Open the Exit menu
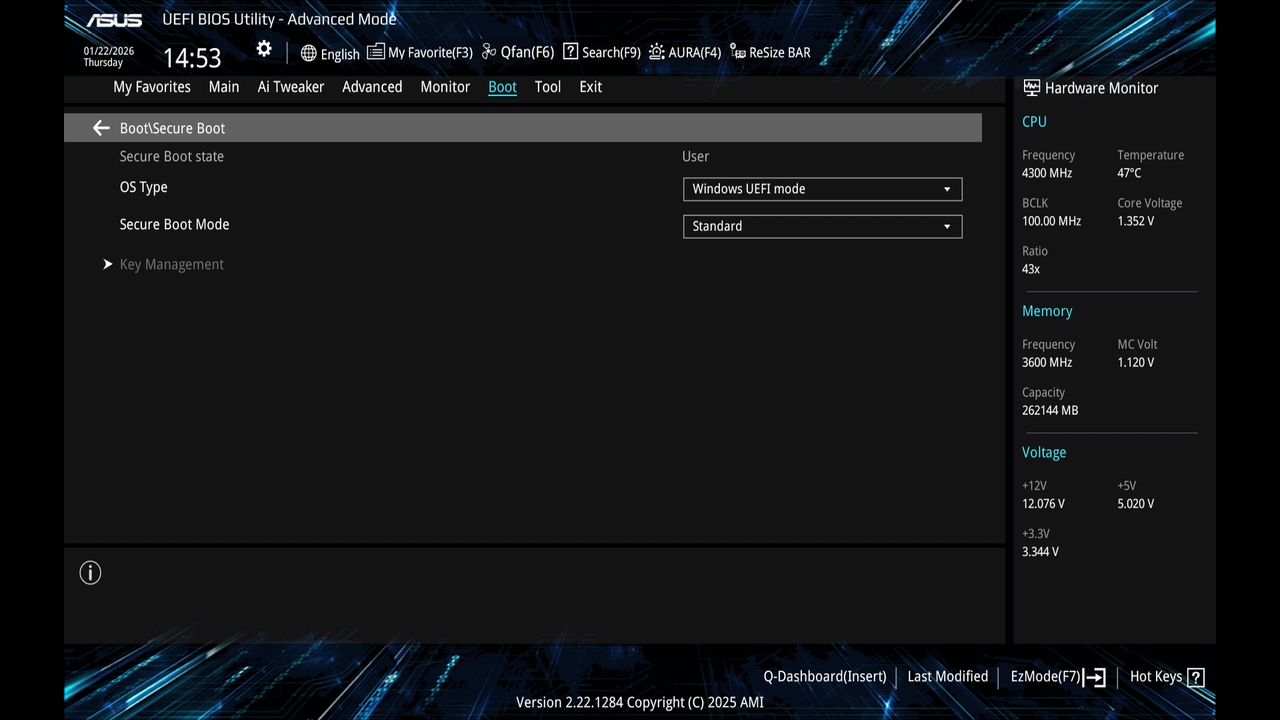 pos(590,87)
